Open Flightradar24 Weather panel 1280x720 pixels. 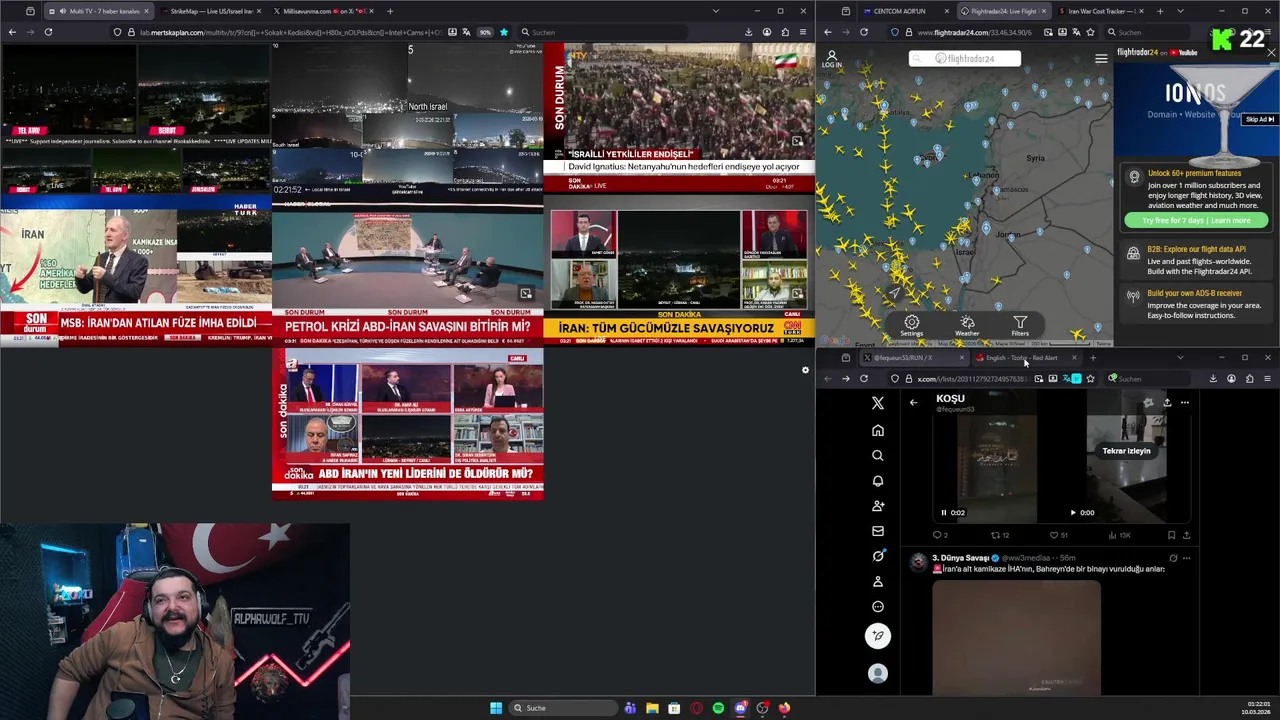point(967,326)
